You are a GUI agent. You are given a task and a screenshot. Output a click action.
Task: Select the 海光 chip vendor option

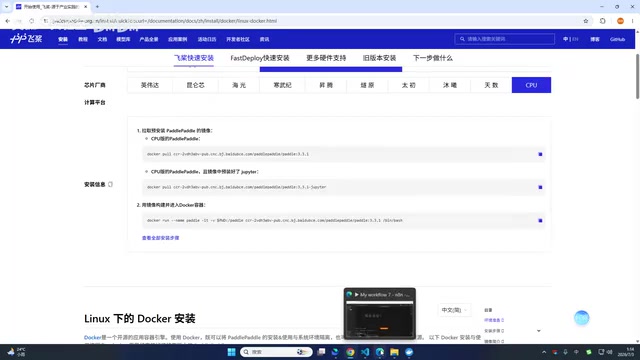(239, 85)
